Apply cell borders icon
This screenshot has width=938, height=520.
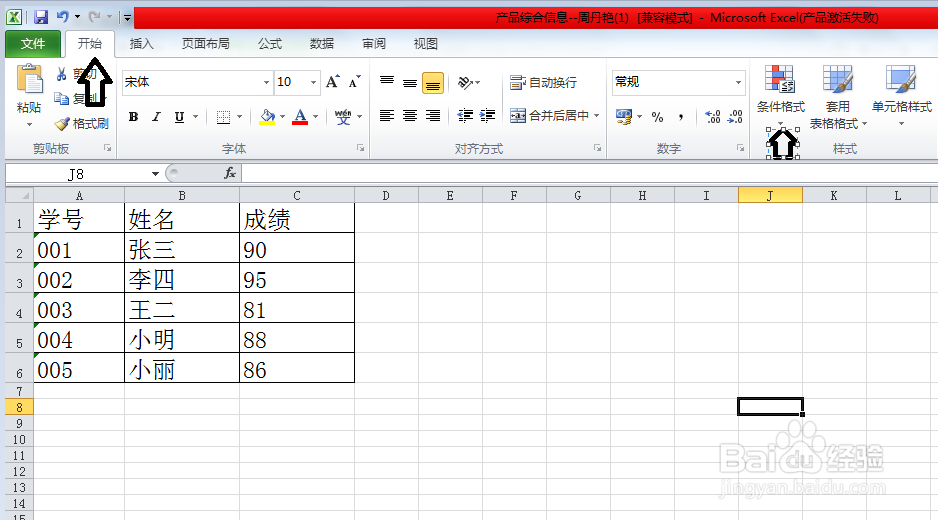pos(223,117)
